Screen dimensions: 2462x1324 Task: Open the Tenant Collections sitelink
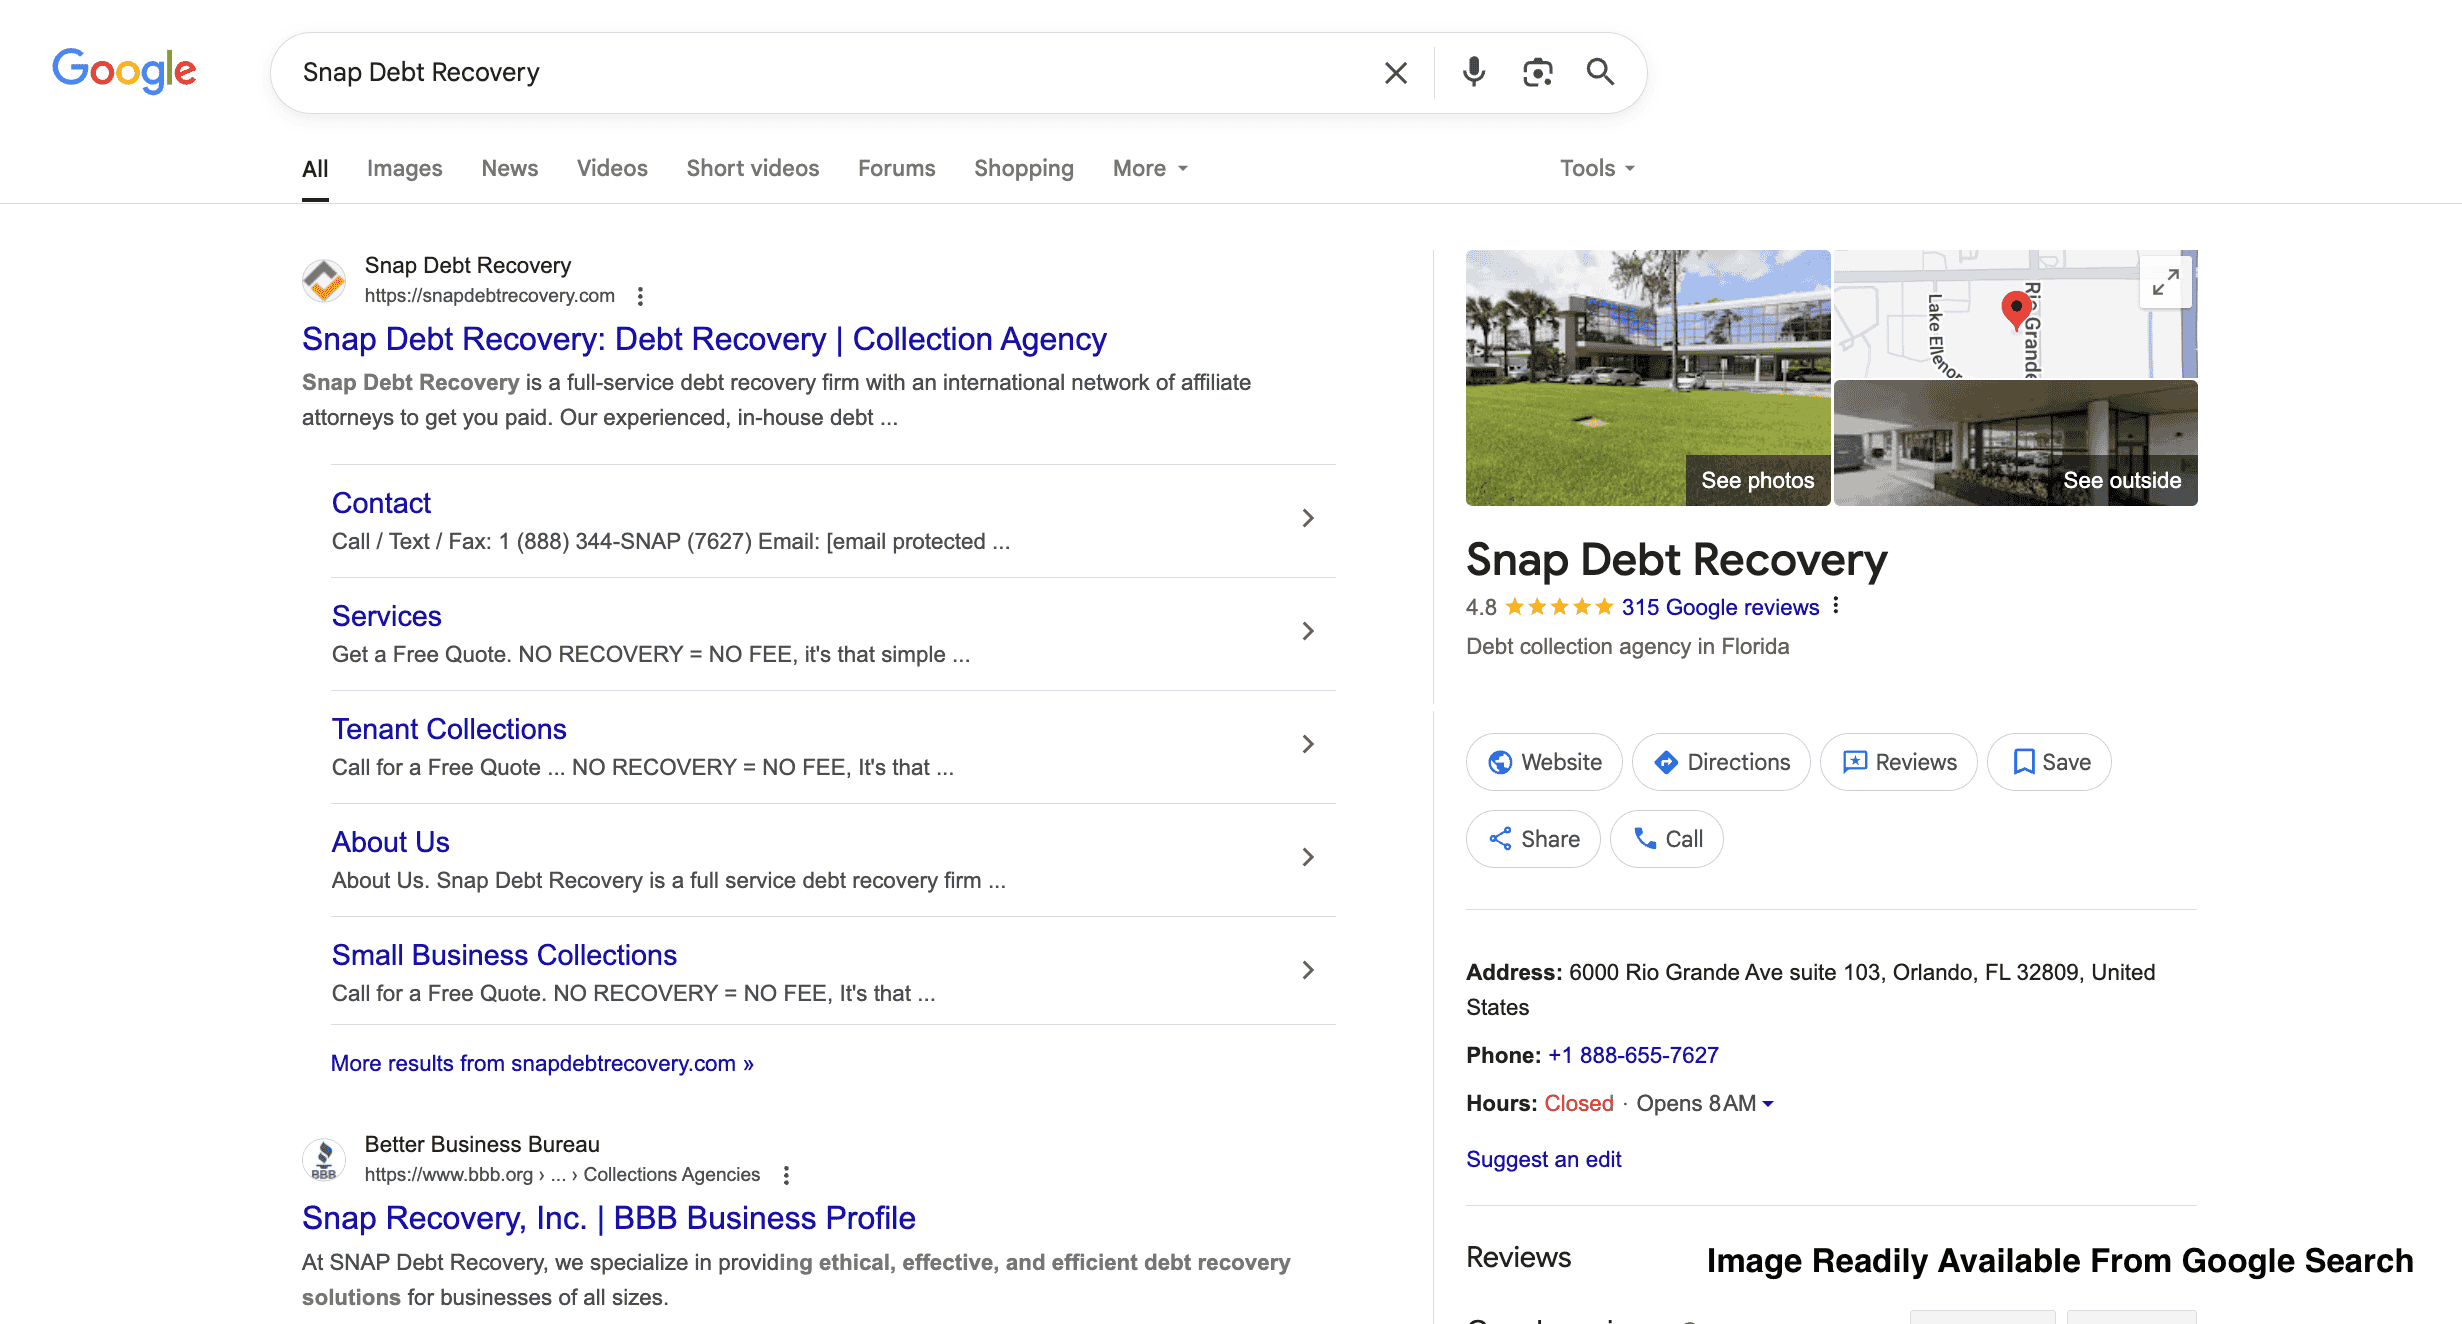tap(449, 729)
